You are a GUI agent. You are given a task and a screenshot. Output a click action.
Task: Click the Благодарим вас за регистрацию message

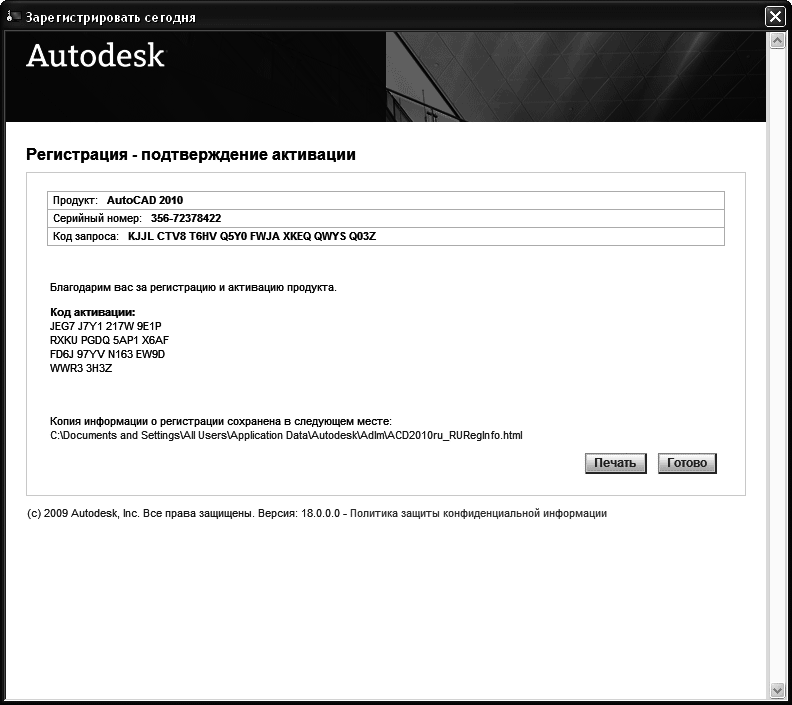click(193, 287)
